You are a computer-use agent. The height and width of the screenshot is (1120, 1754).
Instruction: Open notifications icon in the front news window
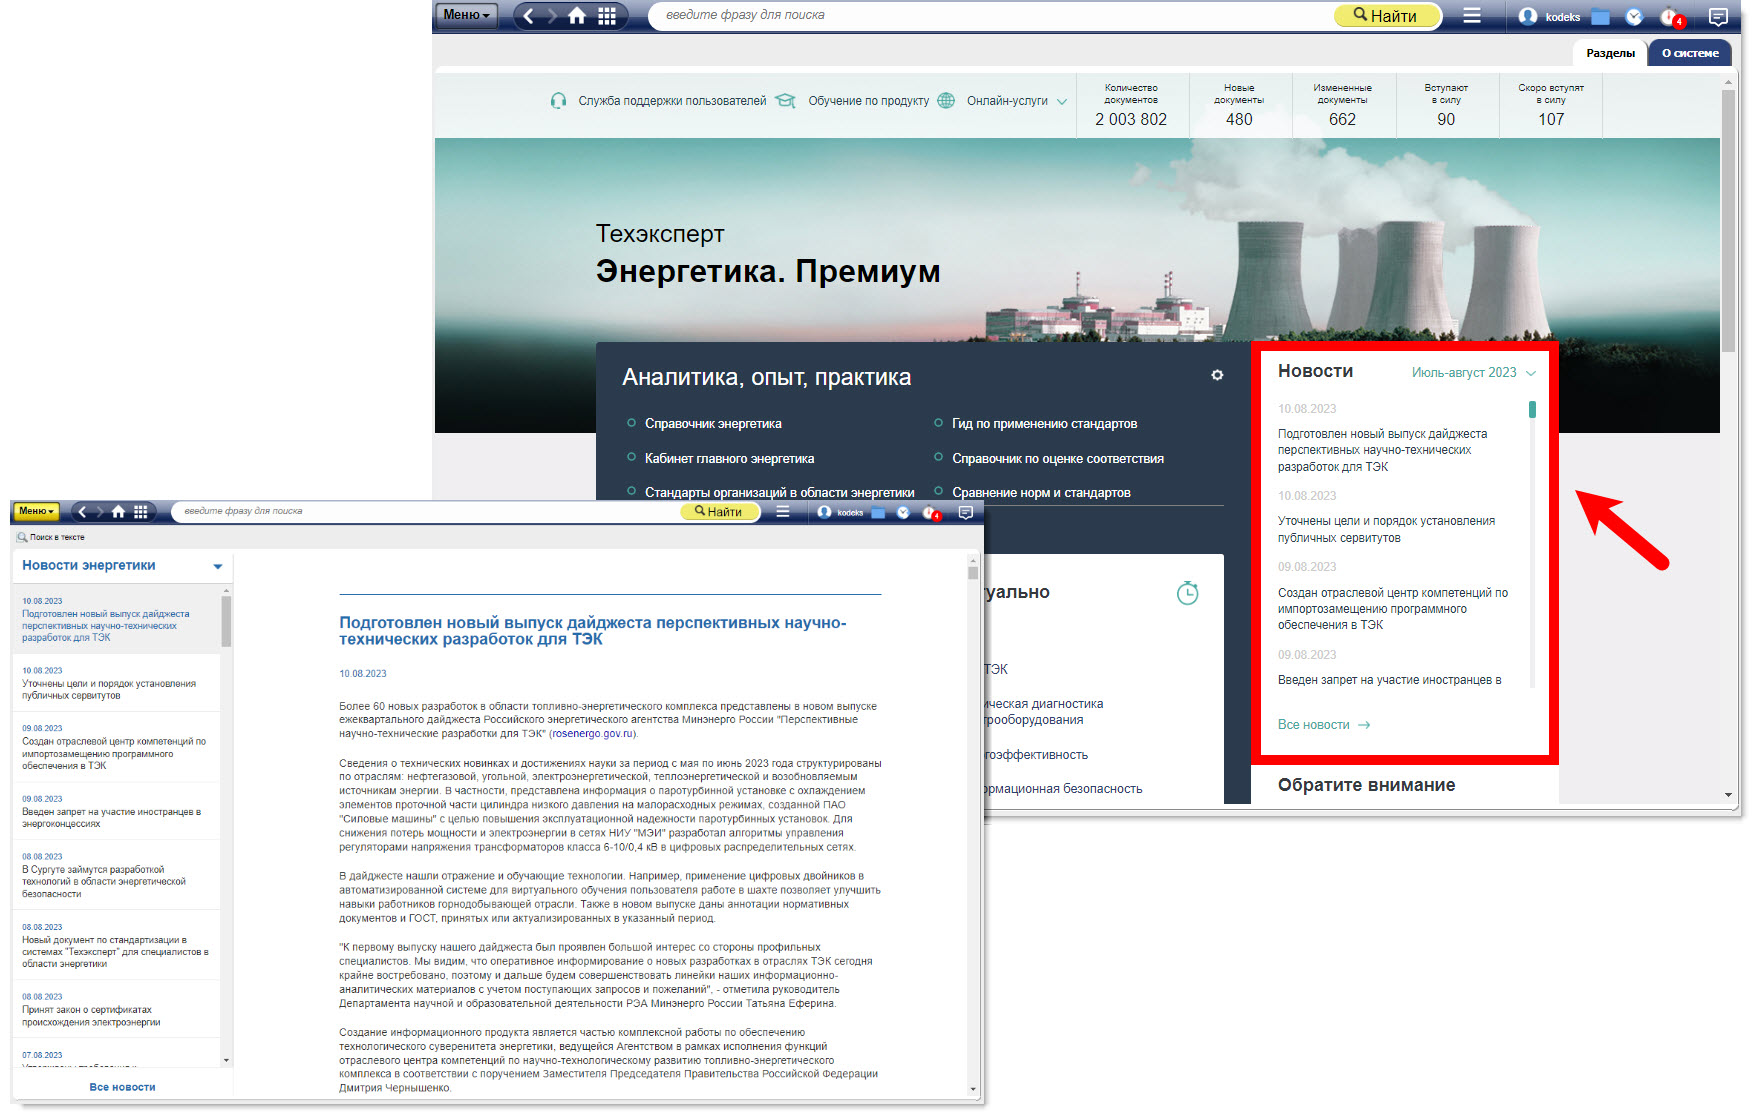pyautogui.click(x=931, y=513)
